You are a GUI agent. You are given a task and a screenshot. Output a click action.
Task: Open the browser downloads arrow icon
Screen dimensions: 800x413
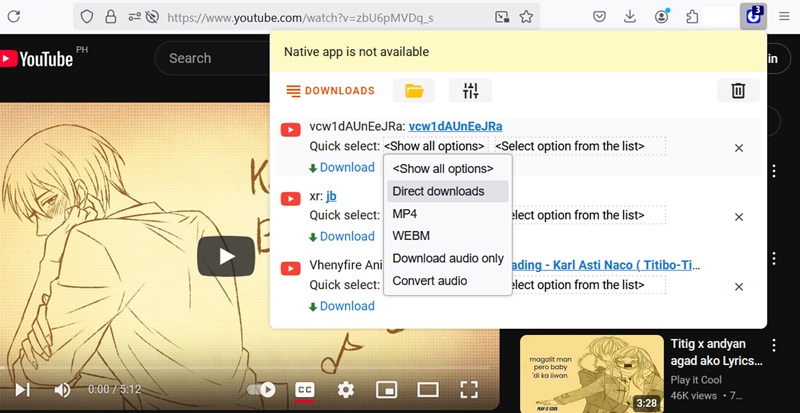click(630, 17)
